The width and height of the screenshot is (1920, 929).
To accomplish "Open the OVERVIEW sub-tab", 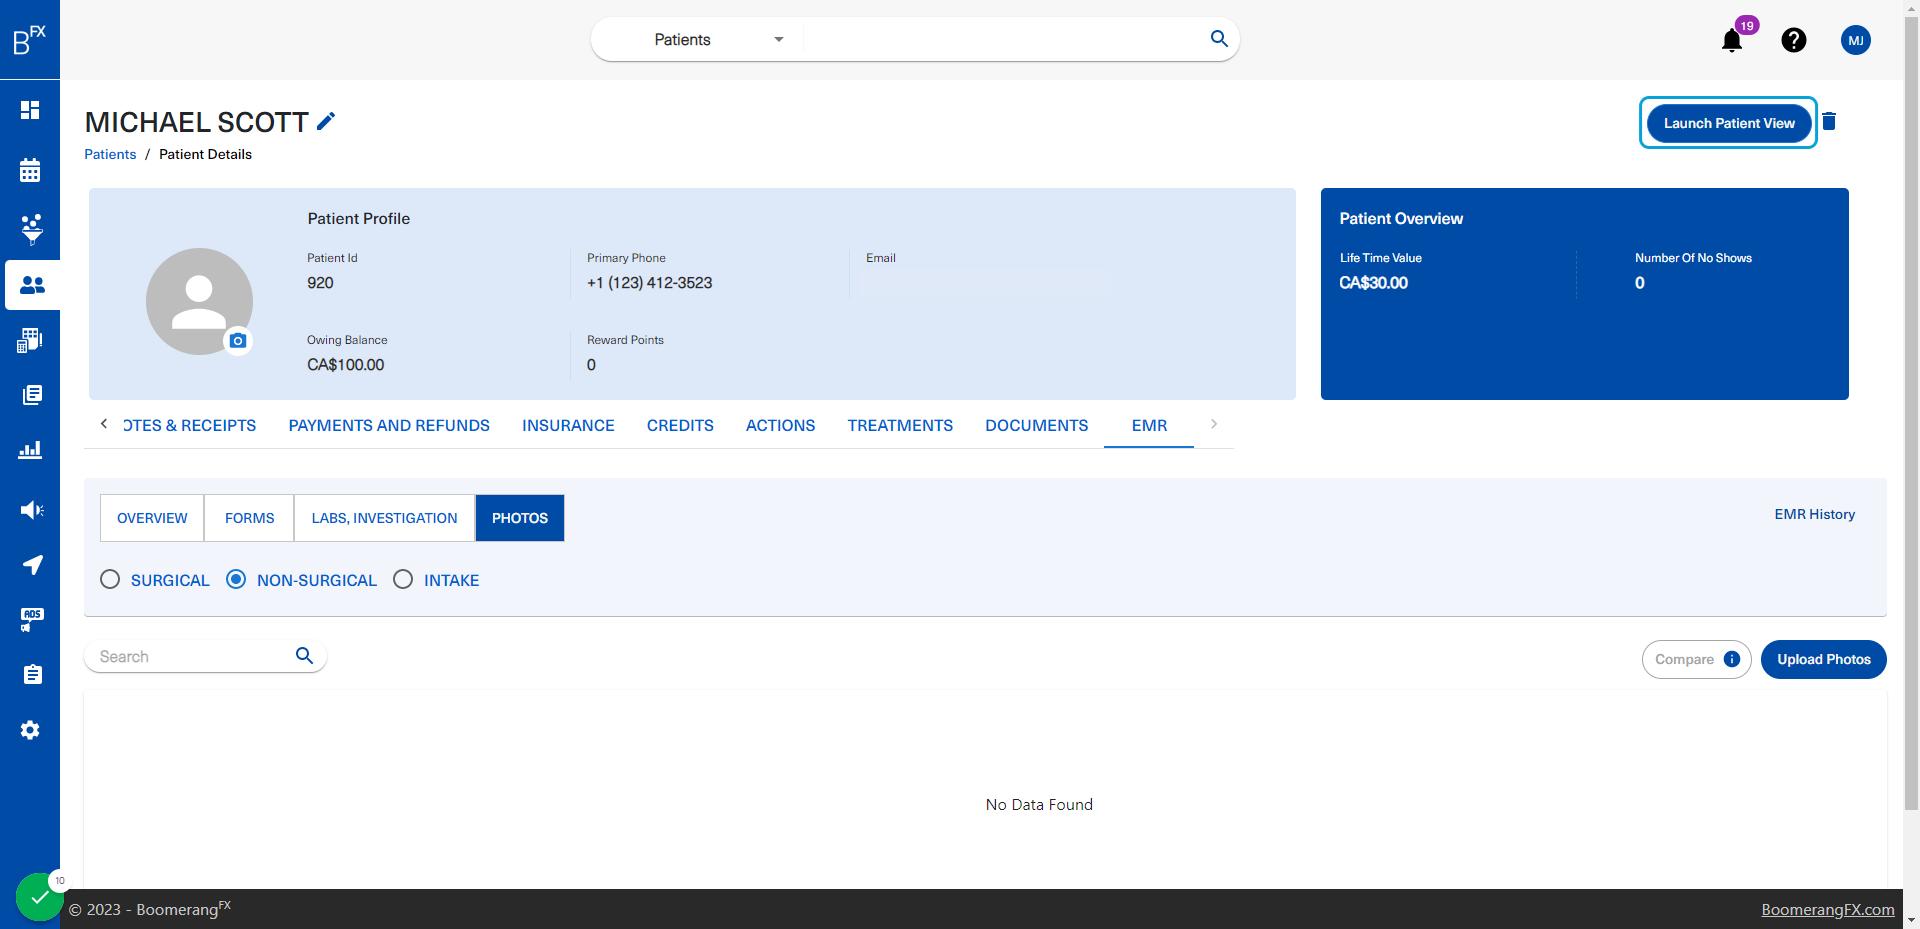I will [152, 518].
